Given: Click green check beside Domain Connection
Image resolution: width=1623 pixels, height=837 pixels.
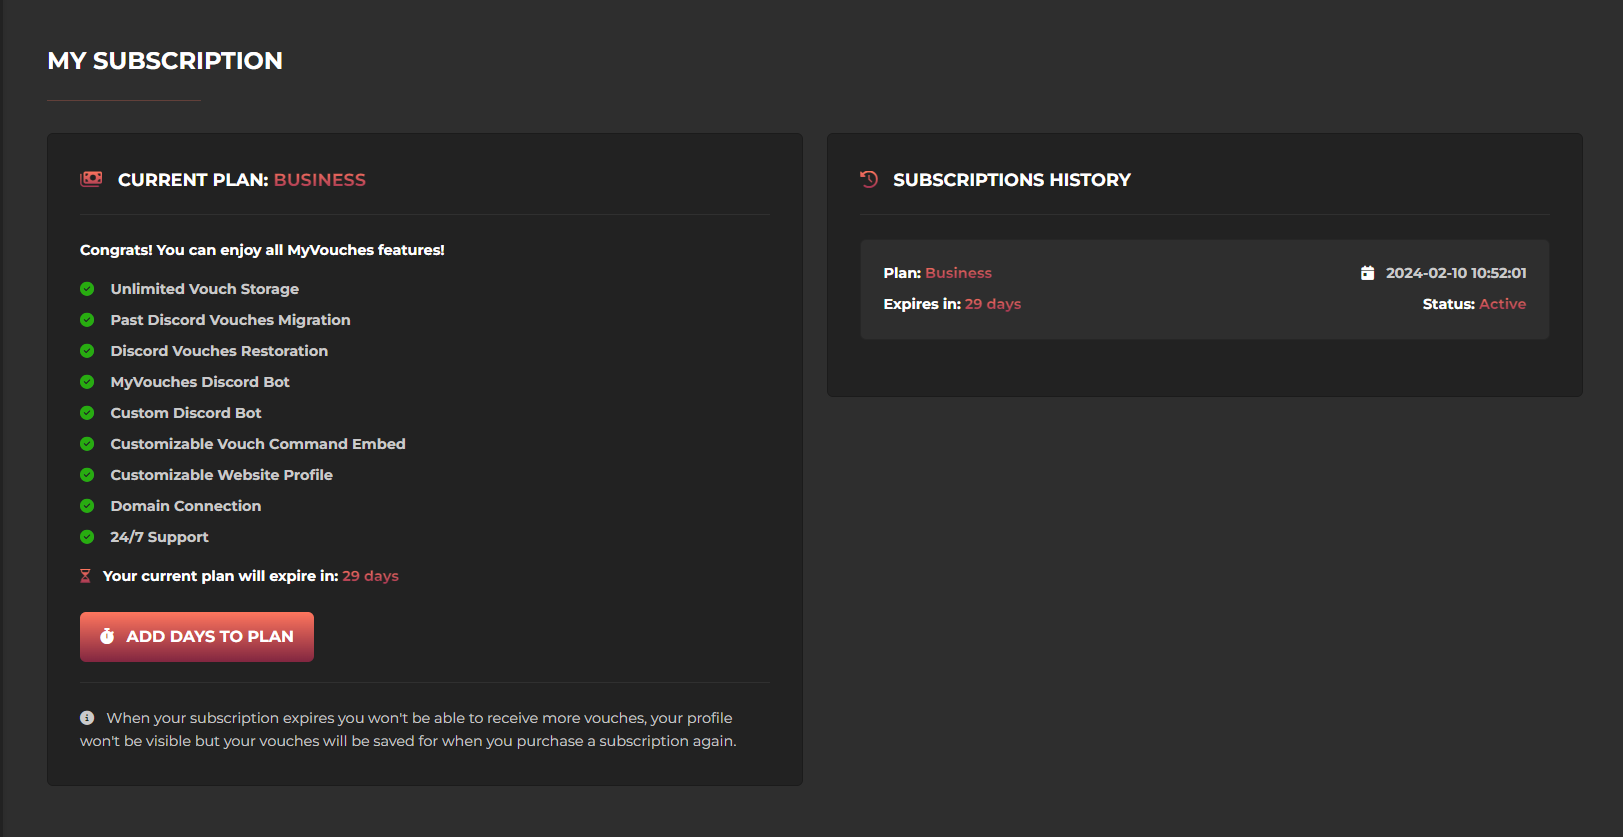Looking at the screenshot, I should point(87,506).
